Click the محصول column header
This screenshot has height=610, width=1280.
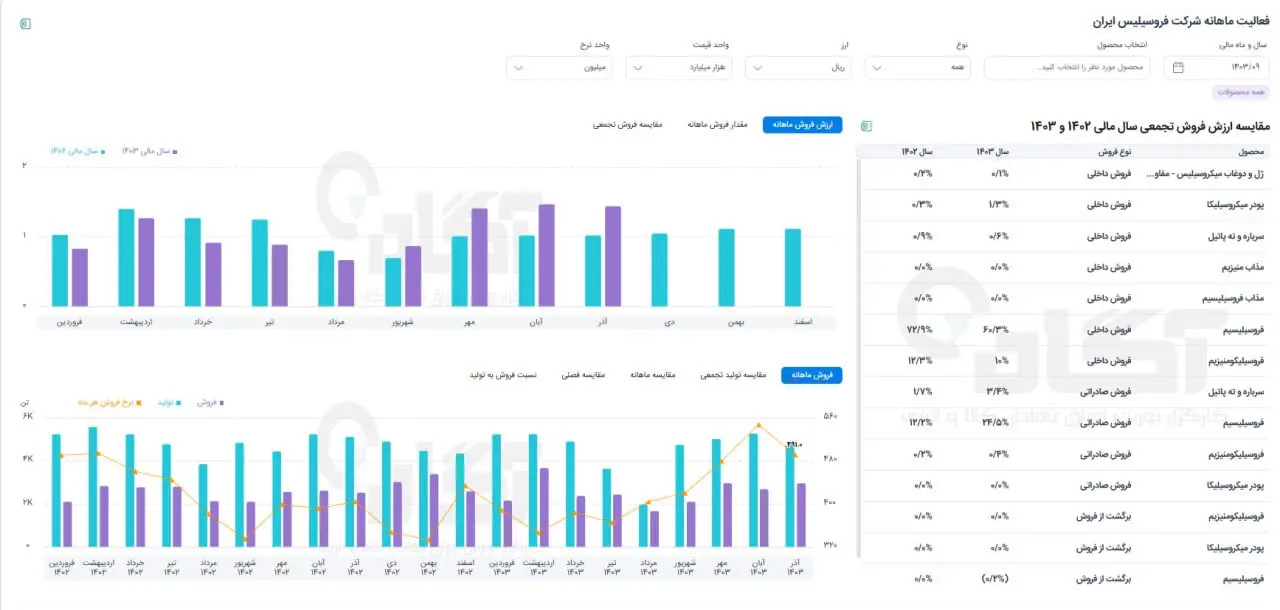(1252, 151)
